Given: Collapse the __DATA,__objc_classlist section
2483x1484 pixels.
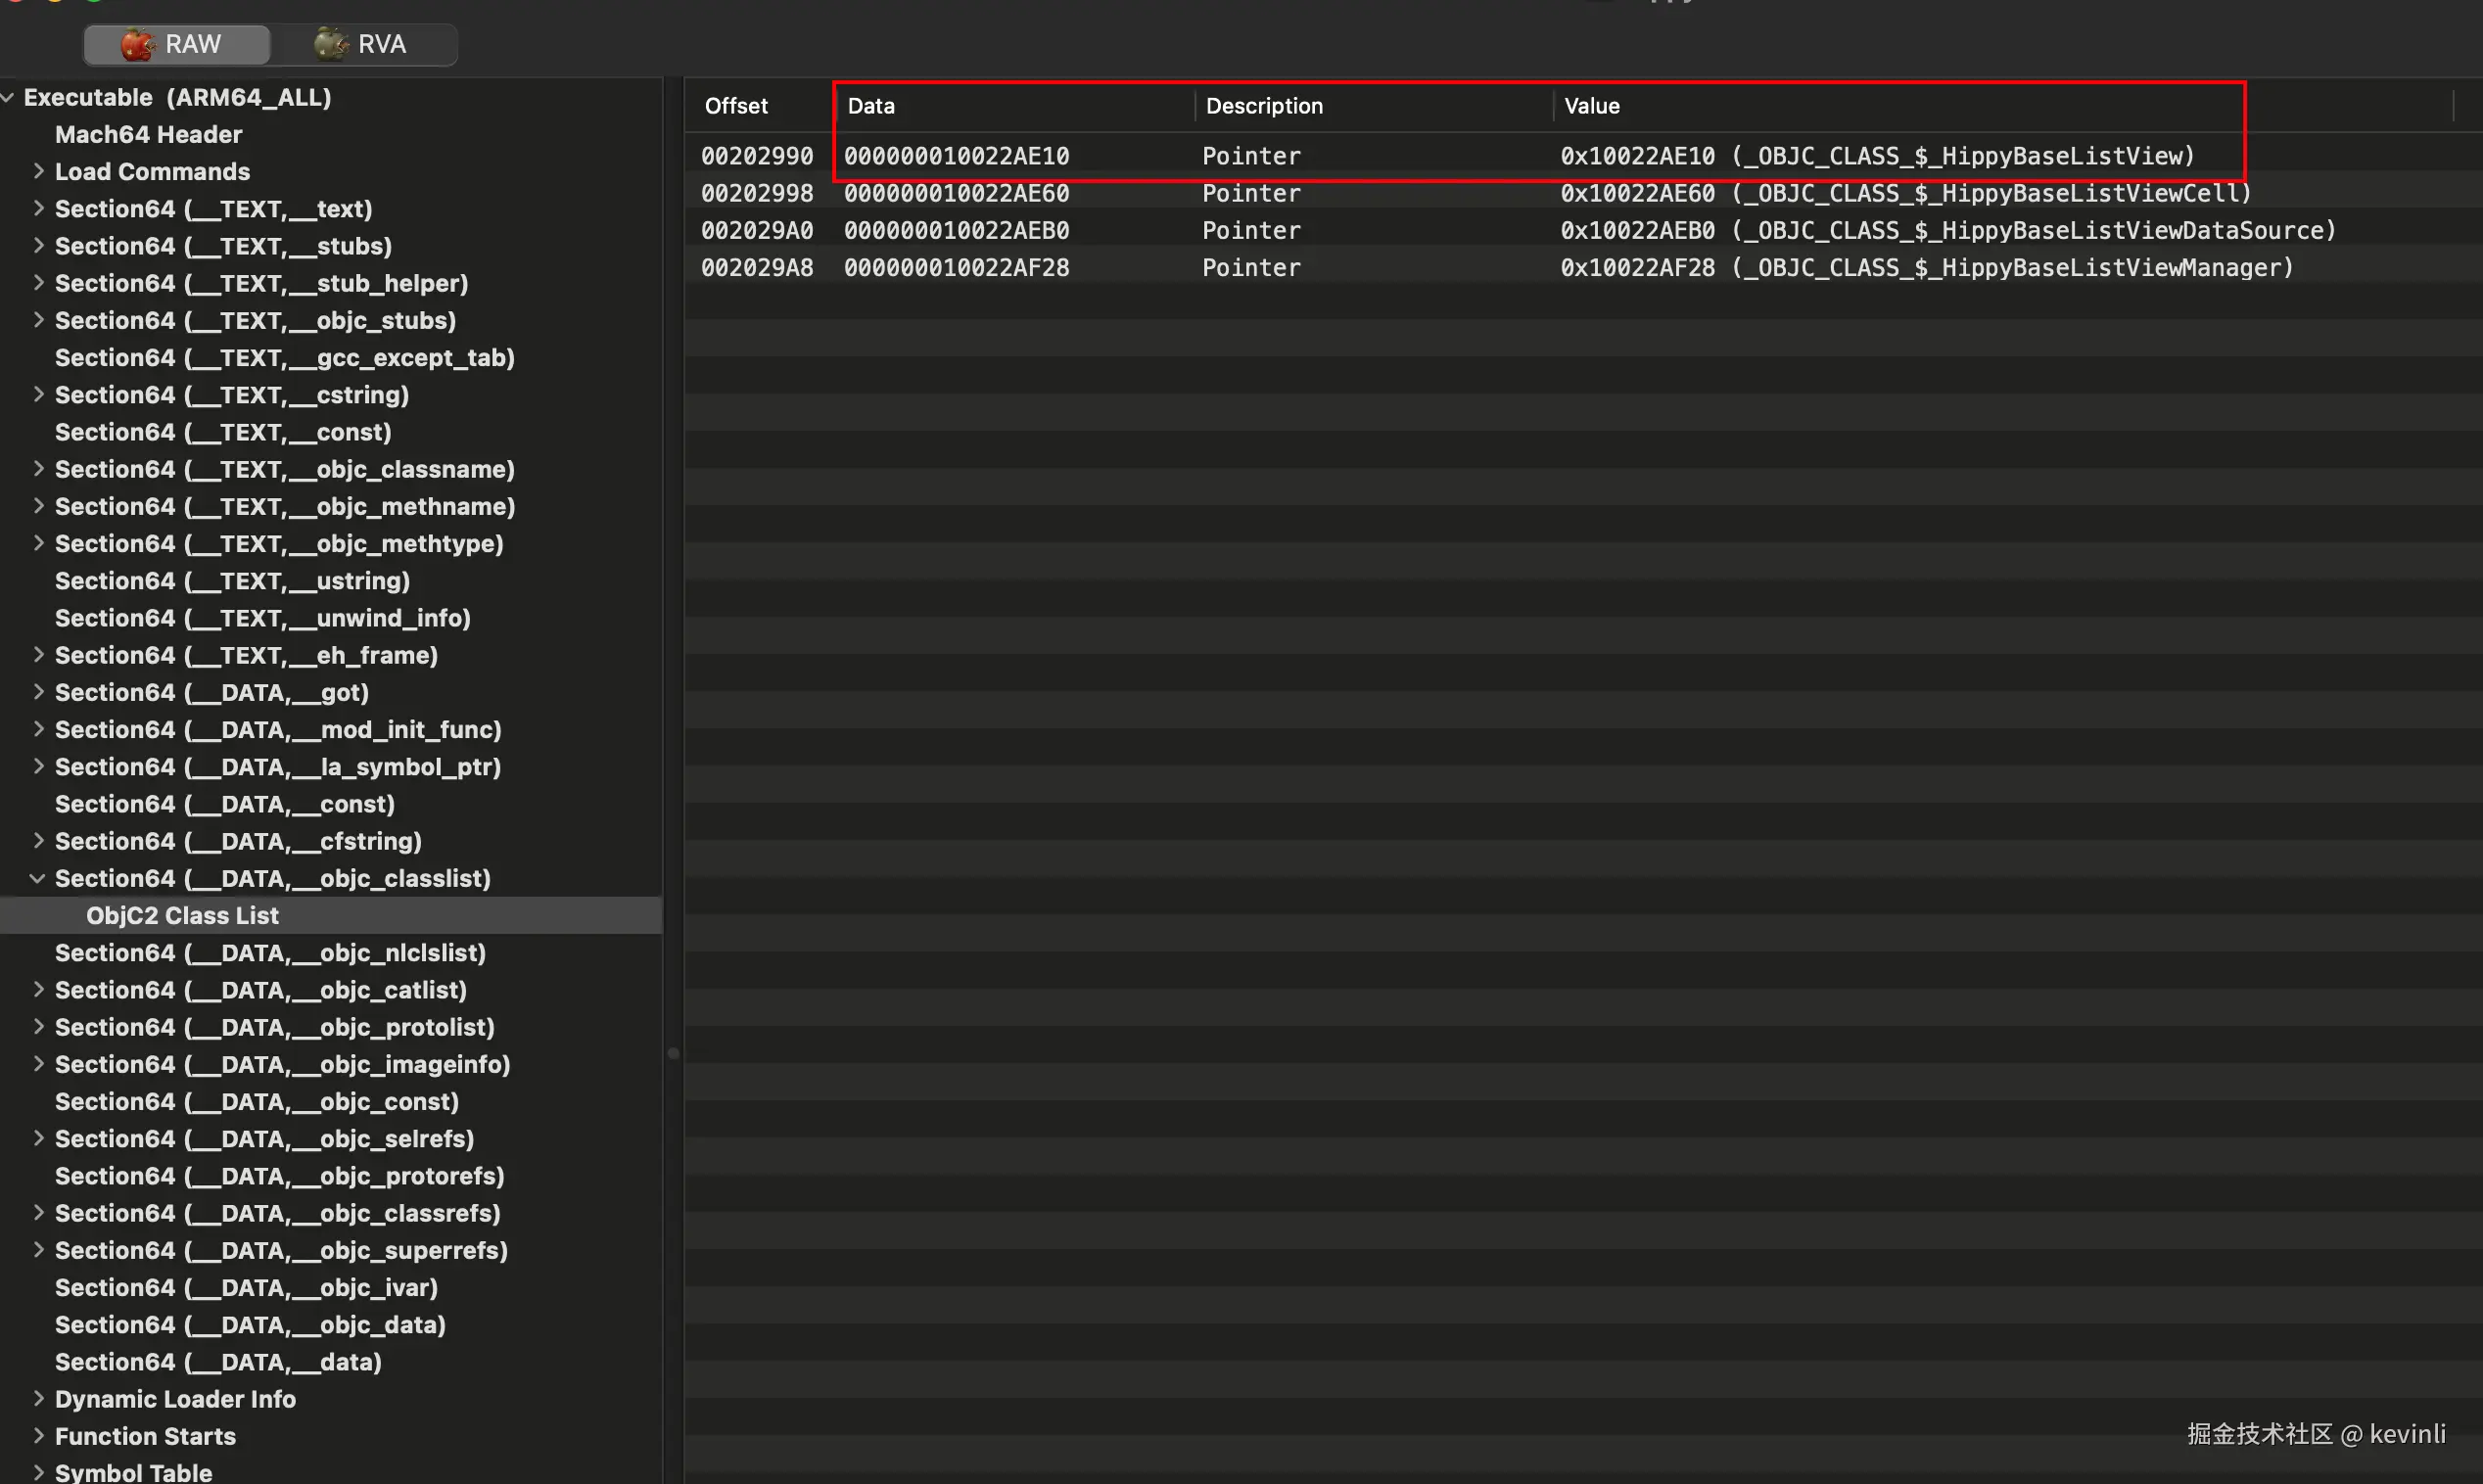Looking at the screenshot, I should pyautogui.click(x=38, y=878).
